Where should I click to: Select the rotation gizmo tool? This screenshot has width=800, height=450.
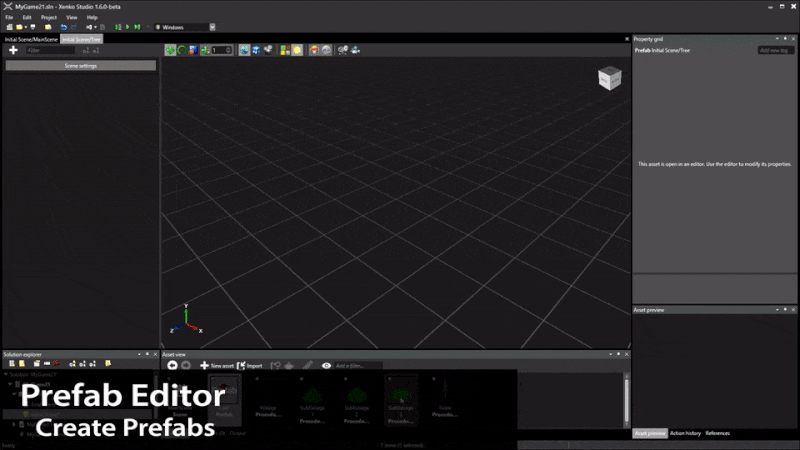182,50
